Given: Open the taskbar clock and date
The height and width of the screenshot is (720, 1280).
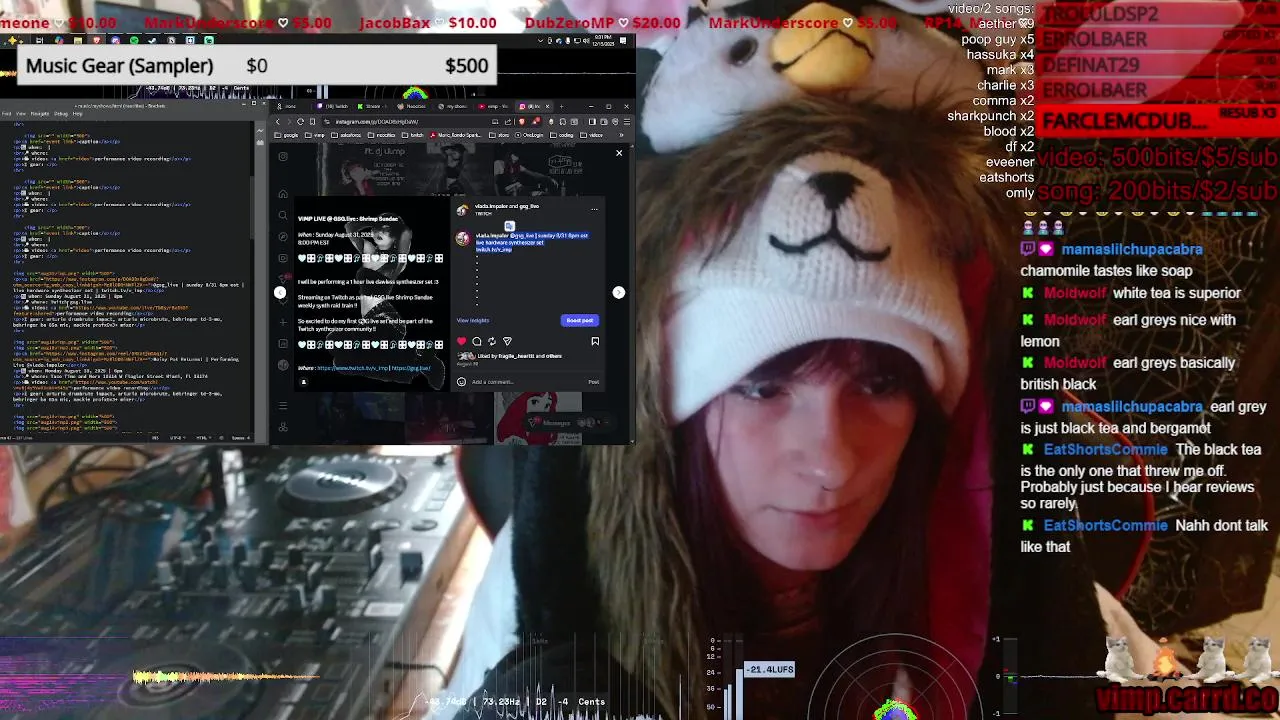Looking at the screenshot, I should tap(603, 41).
